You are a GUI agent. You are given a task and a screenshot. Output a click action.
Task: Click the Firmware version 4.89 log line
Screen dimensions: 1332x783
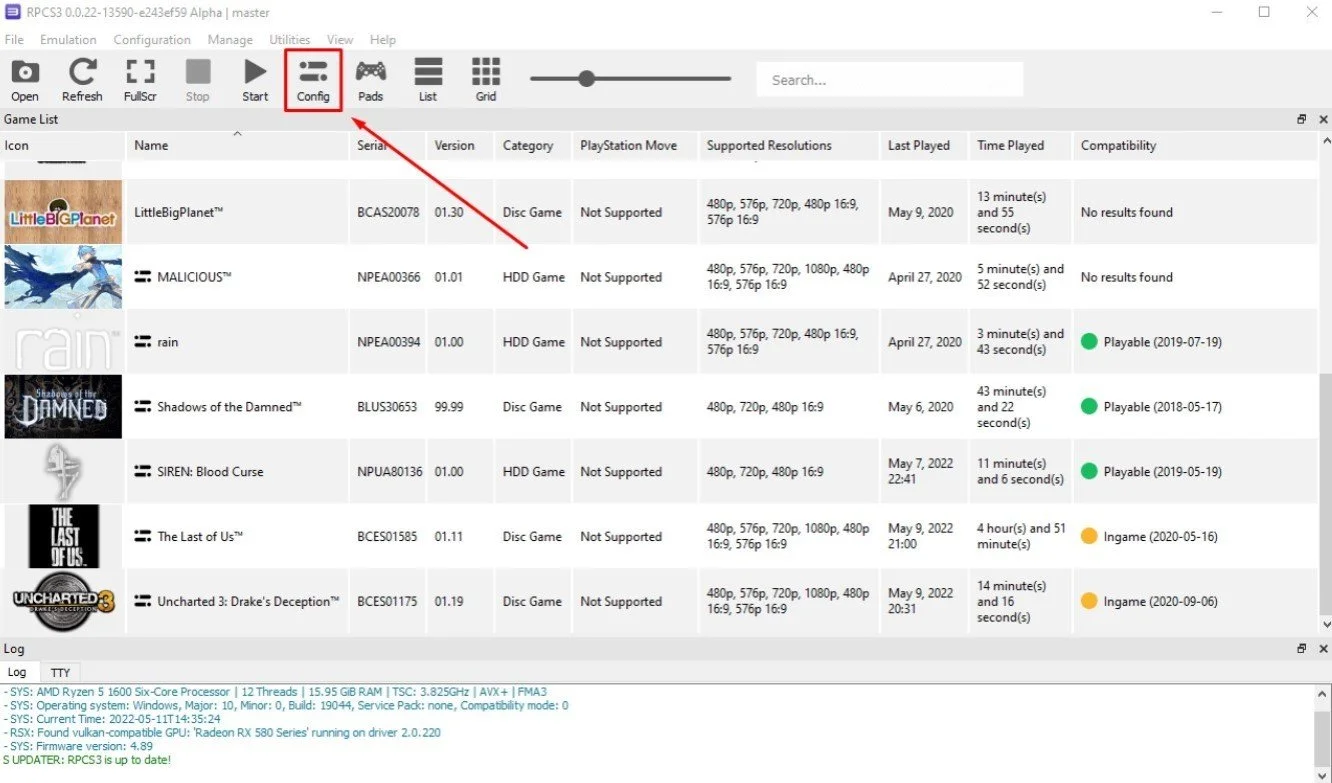[x=80, y=746]
